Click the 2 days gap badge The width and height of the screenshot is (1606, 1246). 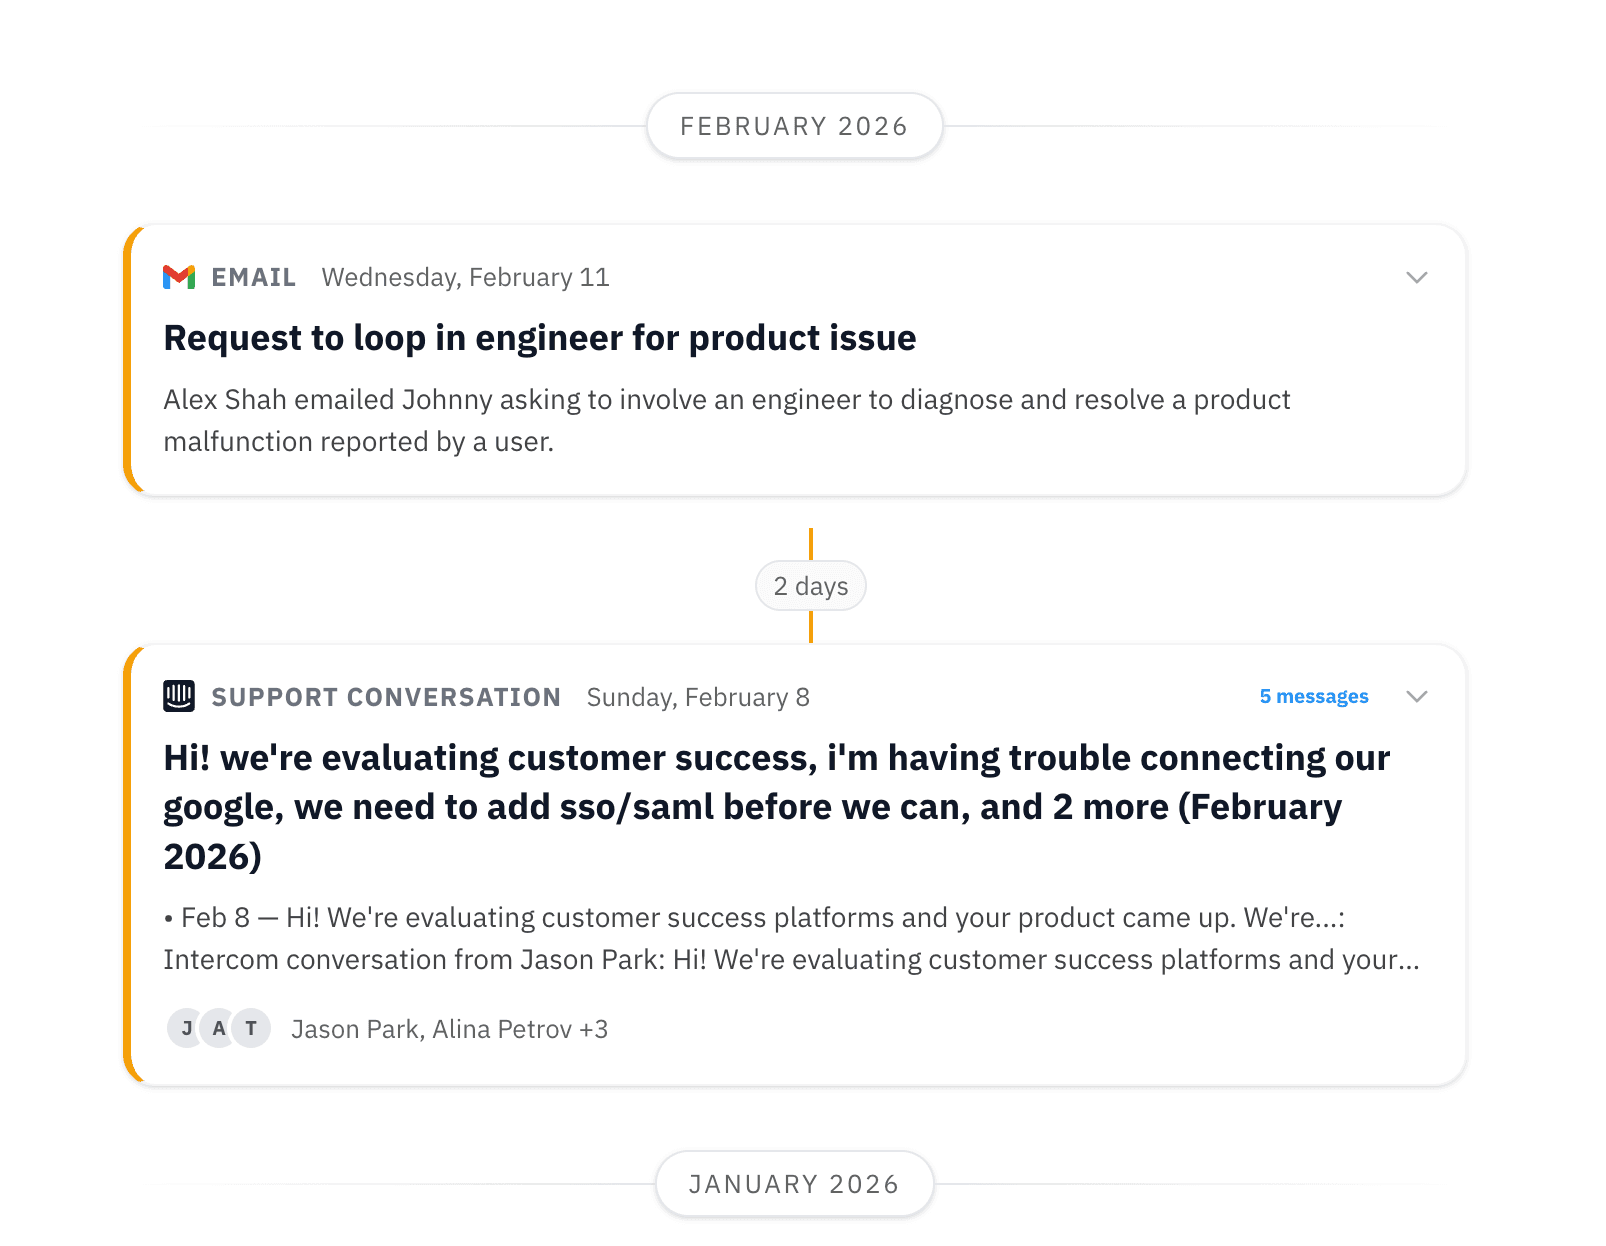(810, 586)
